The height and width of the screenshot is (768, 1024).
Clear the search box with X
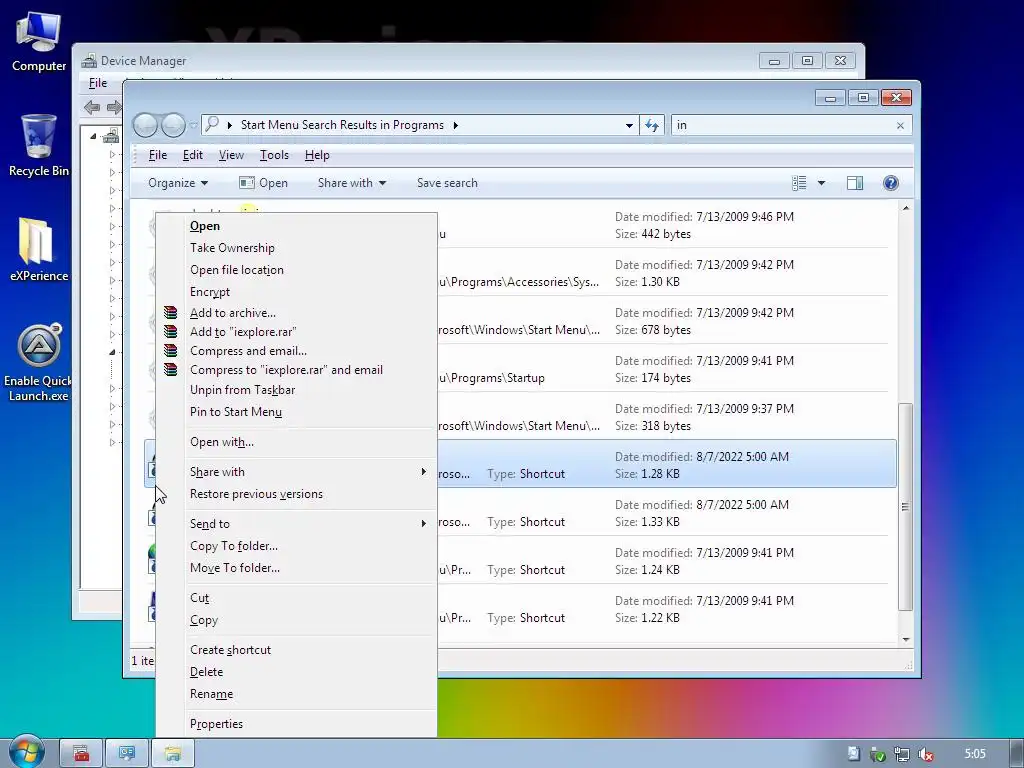[x=901, y=125]
